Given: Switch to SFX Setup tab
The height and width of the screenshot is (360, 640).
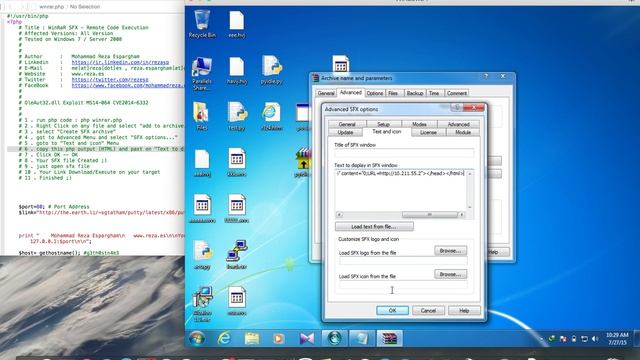Looking at the screenshot, I should pyautogui.click(x=383, y=124).
